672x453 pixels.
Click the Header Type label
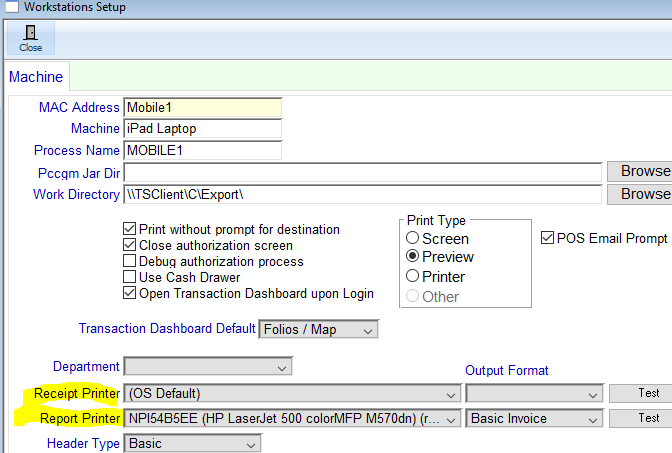tap(83, 443)
